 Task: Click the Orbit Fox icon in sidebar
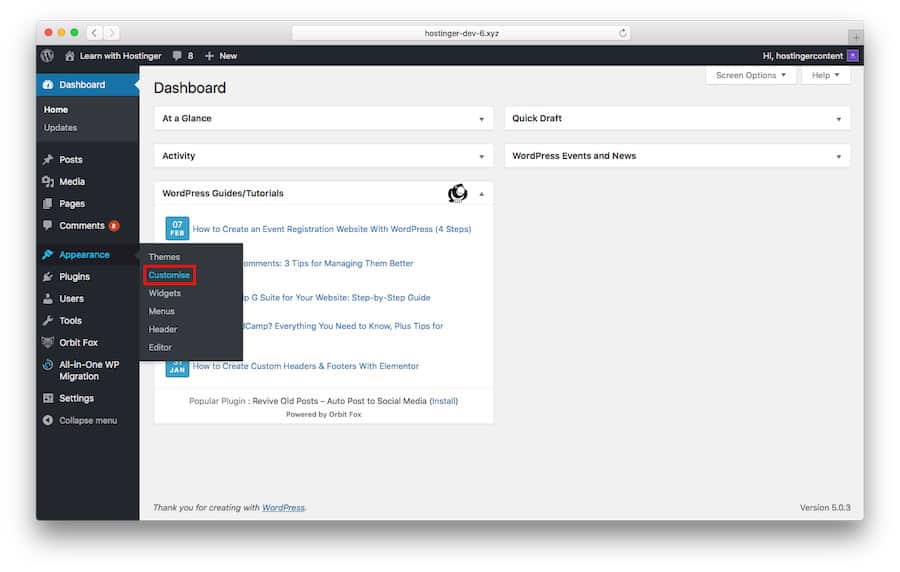point(48,343)
